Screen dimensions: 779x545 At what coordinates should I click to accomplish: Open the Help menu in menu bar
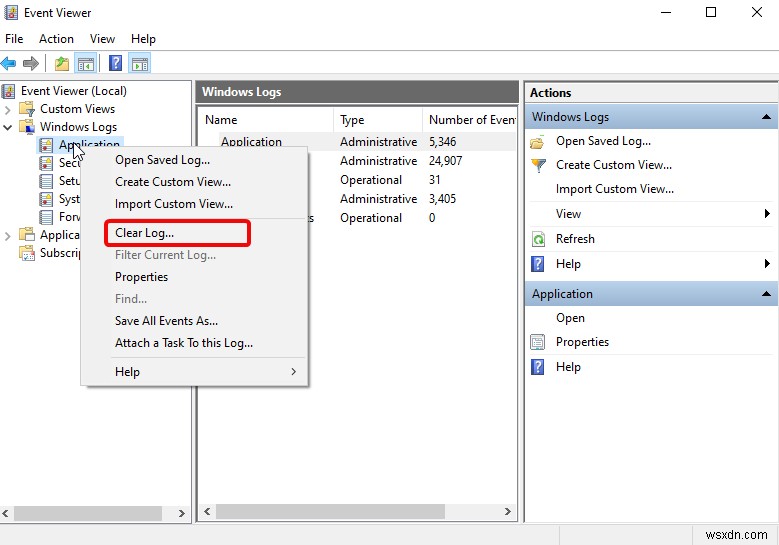(143, 39)
